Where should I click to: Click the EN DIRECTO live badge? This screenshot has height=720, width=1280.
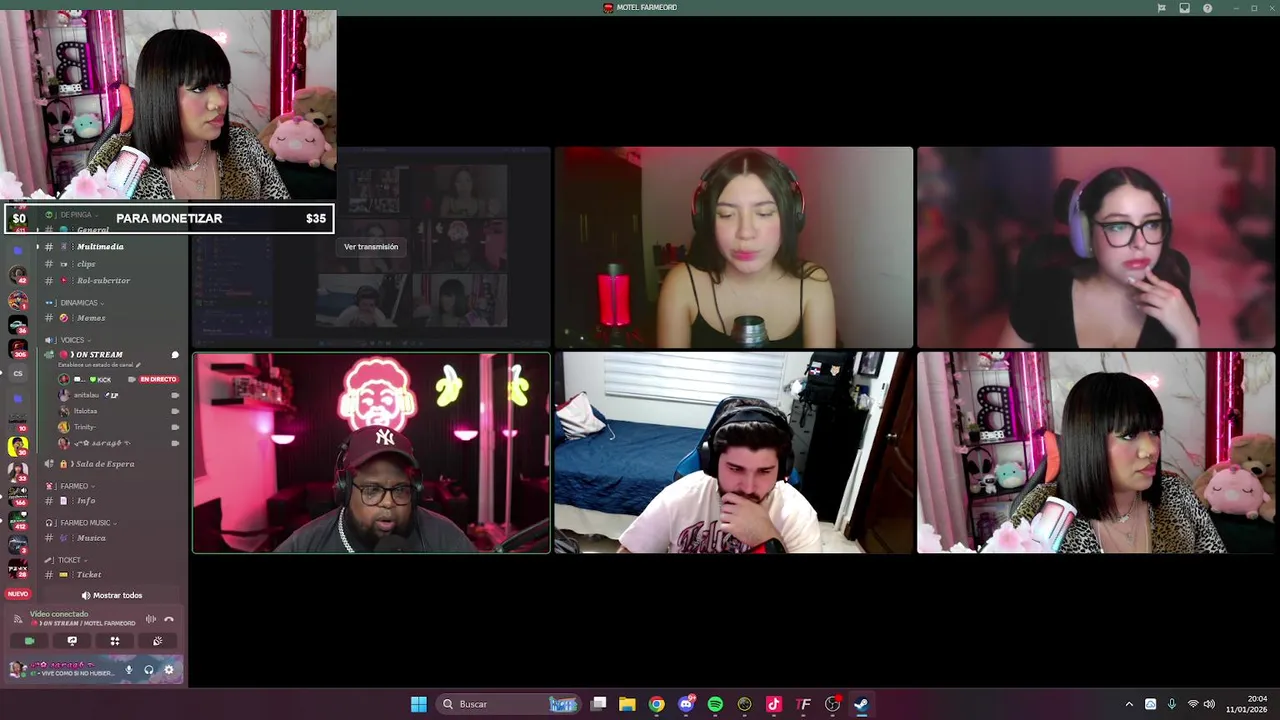pos(159,379)
